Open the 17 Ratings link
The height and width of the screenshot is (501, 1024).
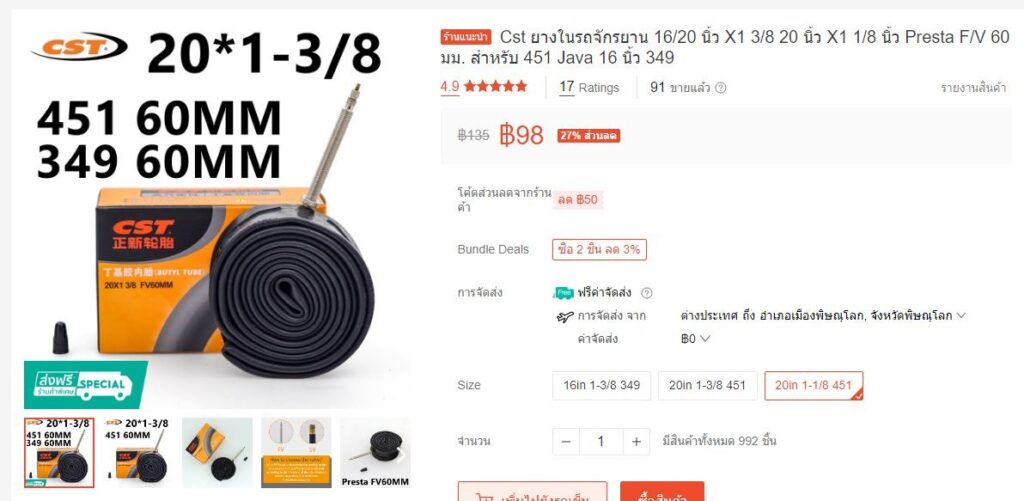[589, 88]
